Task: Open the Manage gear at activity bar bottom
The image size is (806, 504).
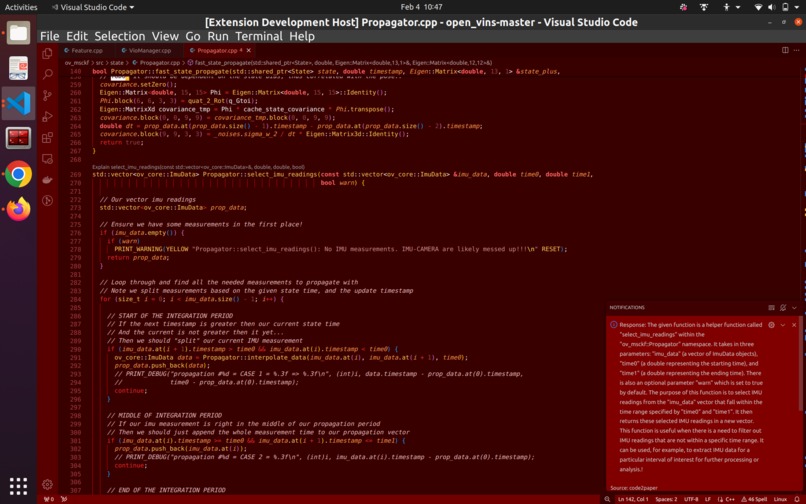Action: [x=47, y=484]
